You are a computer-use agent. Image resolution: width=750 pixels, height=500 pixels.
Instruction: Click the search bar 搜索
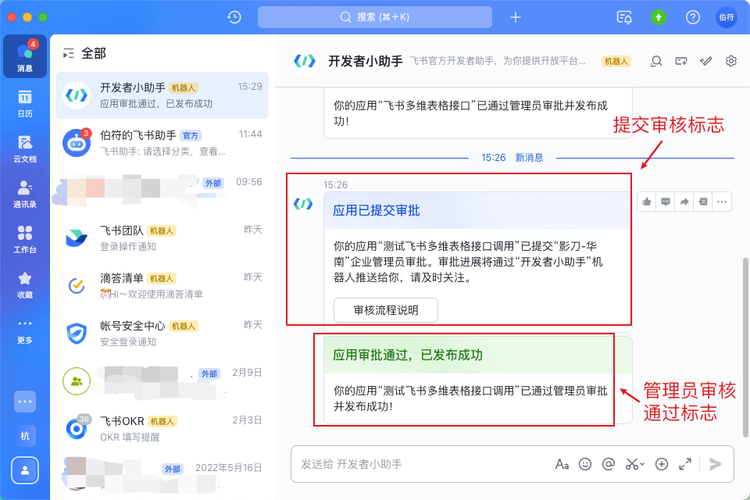click(375, 18)
